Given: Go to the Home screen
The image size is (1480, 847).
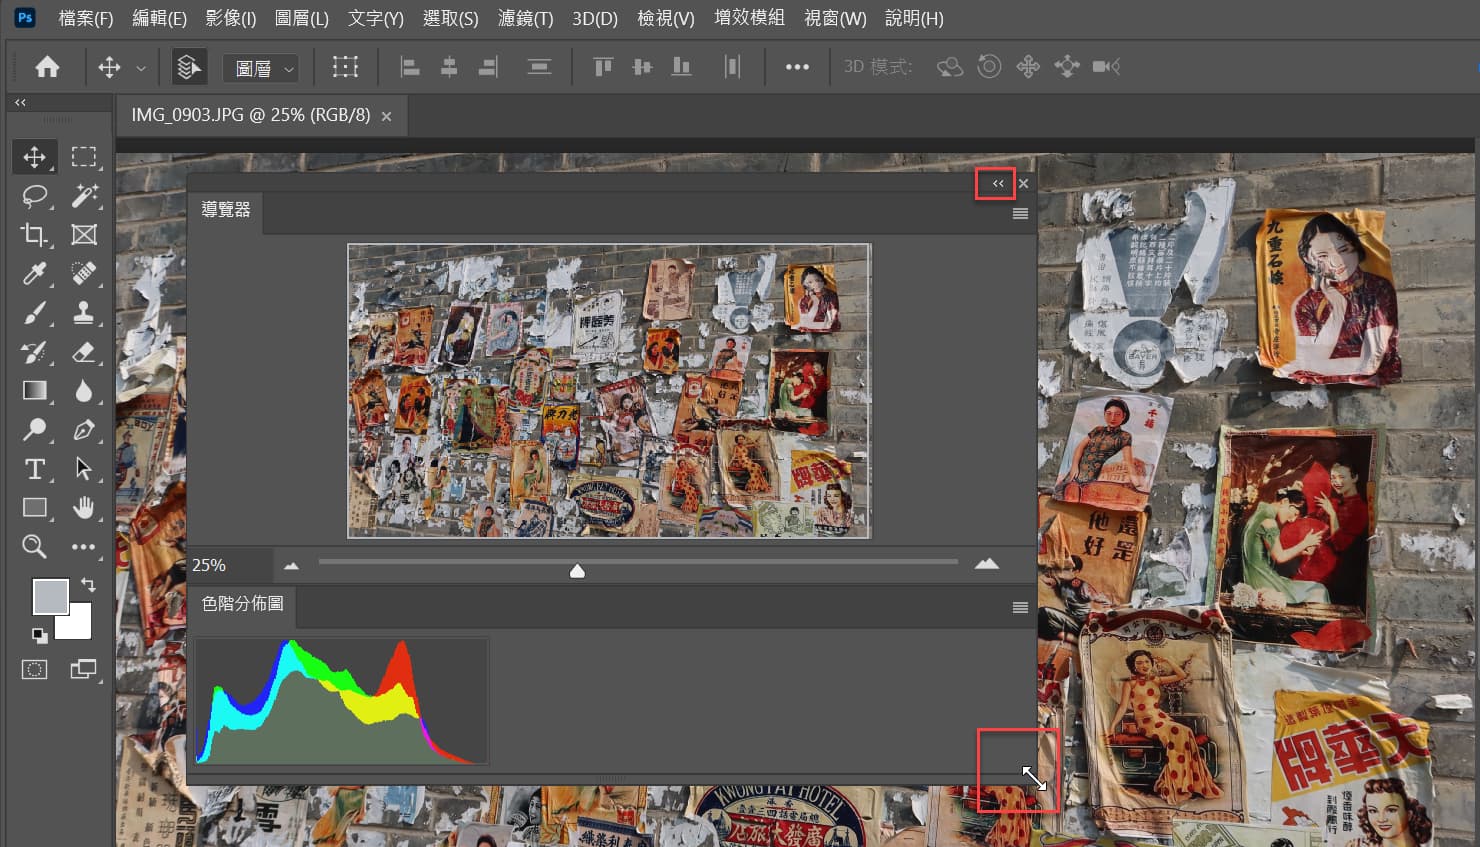Looking at the screenshot, I should (x=47, y=67).
